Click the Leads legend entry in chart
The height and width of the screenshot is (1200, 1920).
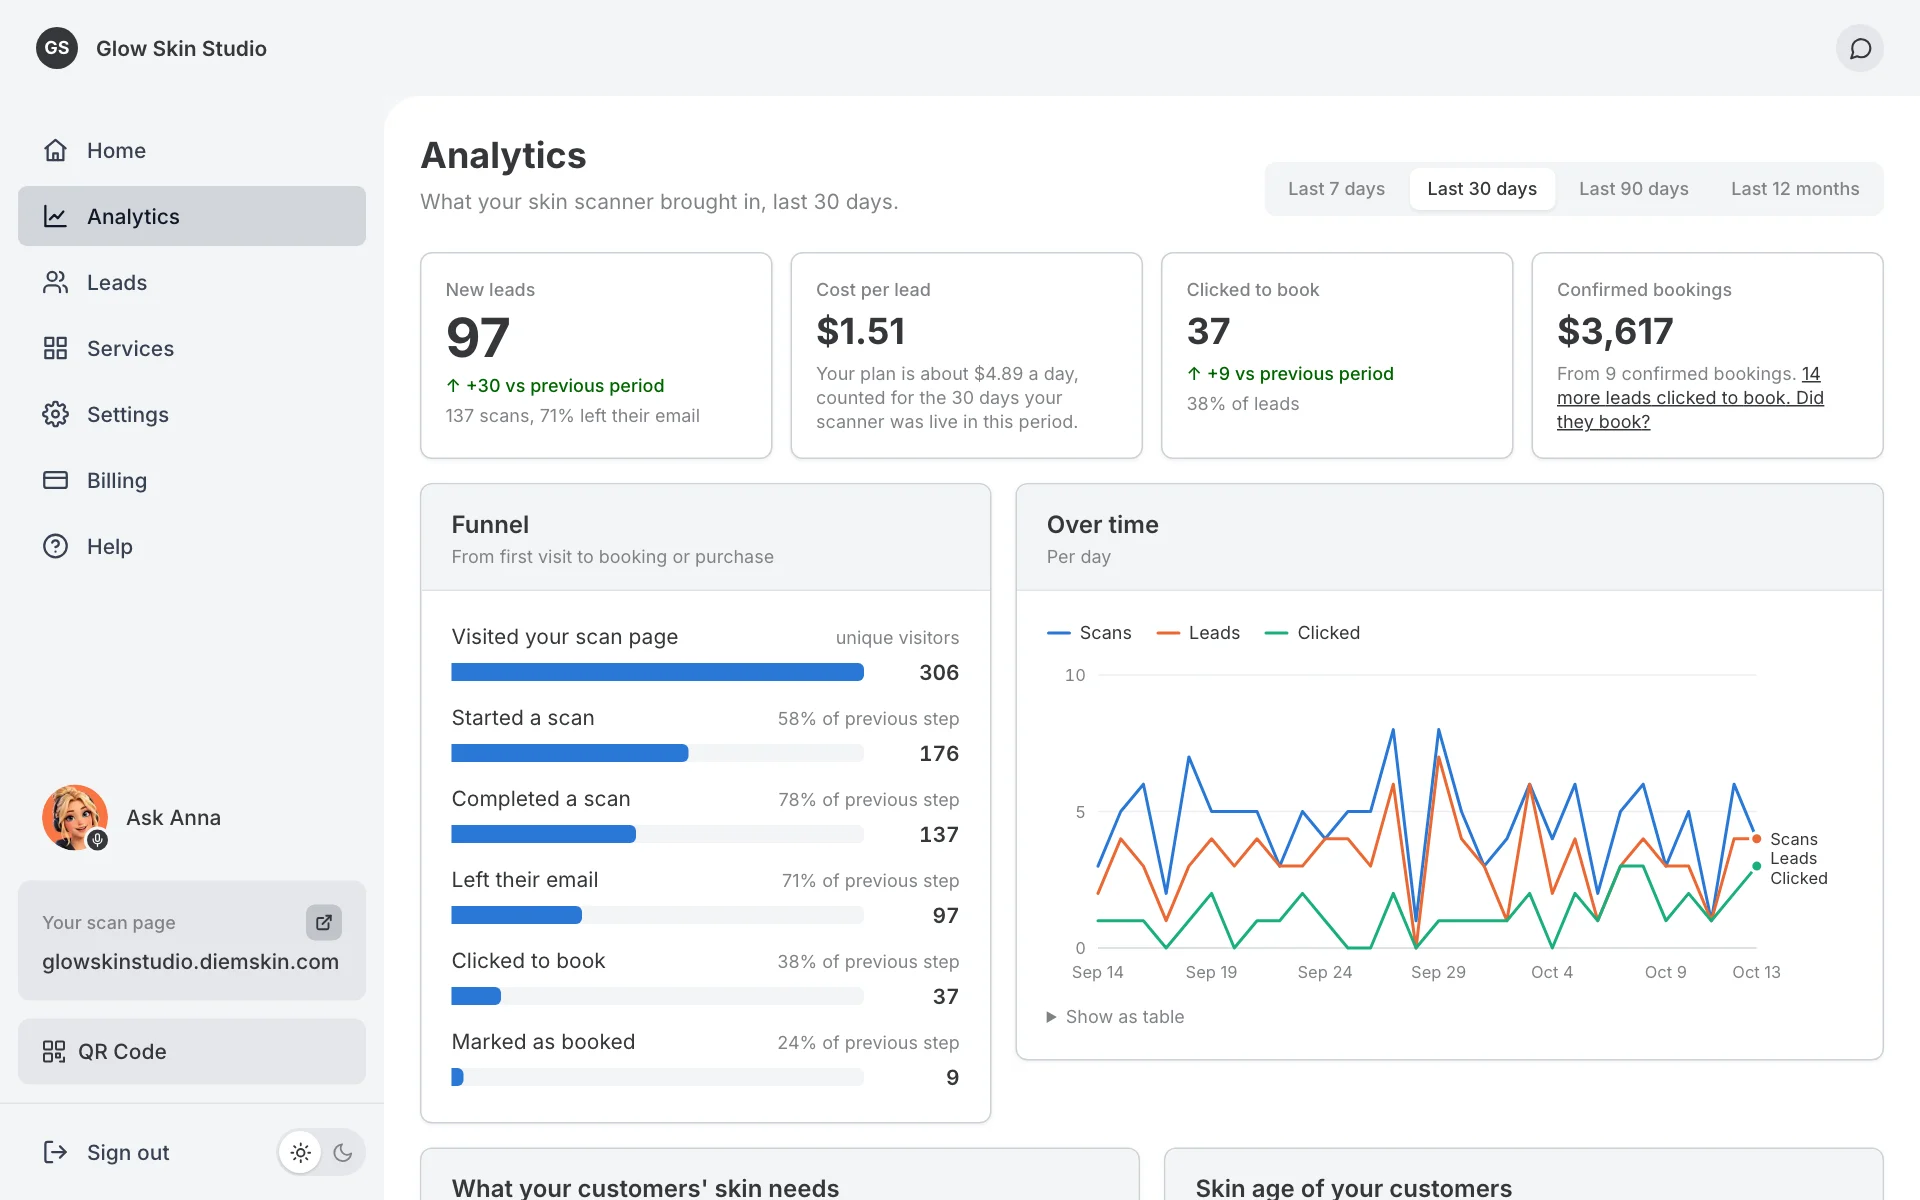(1198, 633)
